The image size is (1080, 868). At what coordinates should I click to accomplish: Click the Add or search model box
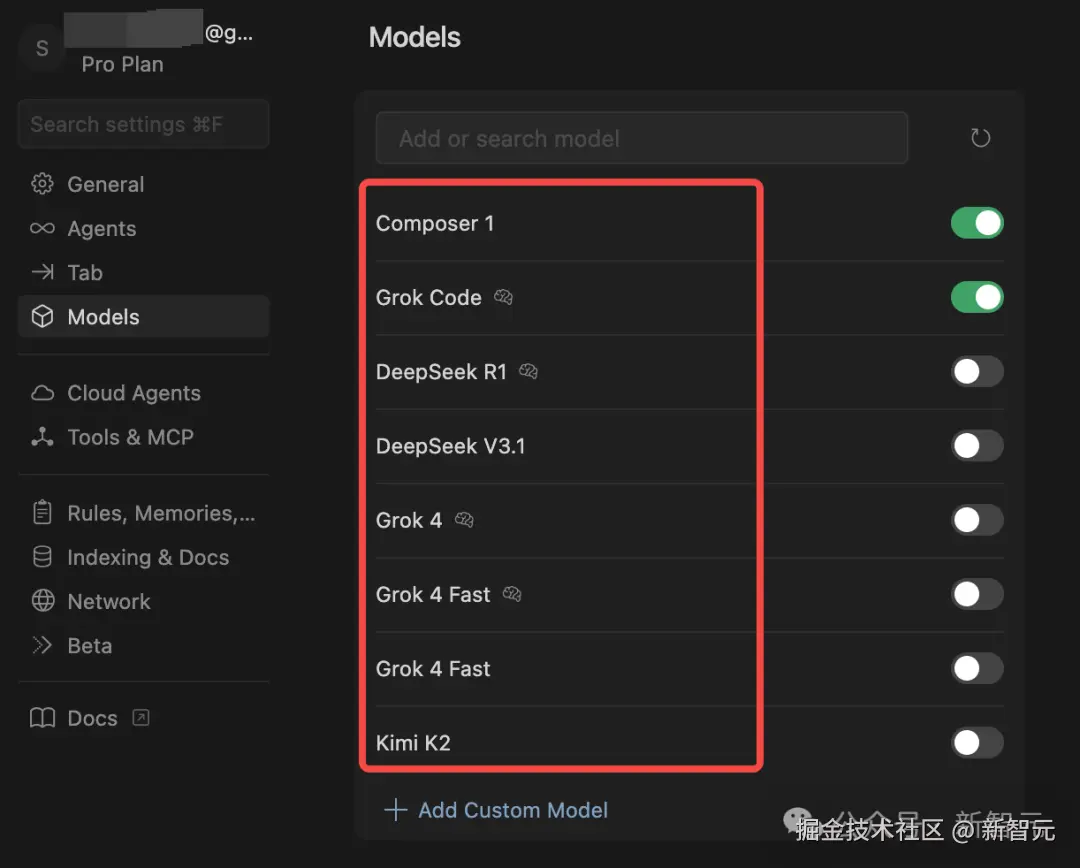coord(641,139)
